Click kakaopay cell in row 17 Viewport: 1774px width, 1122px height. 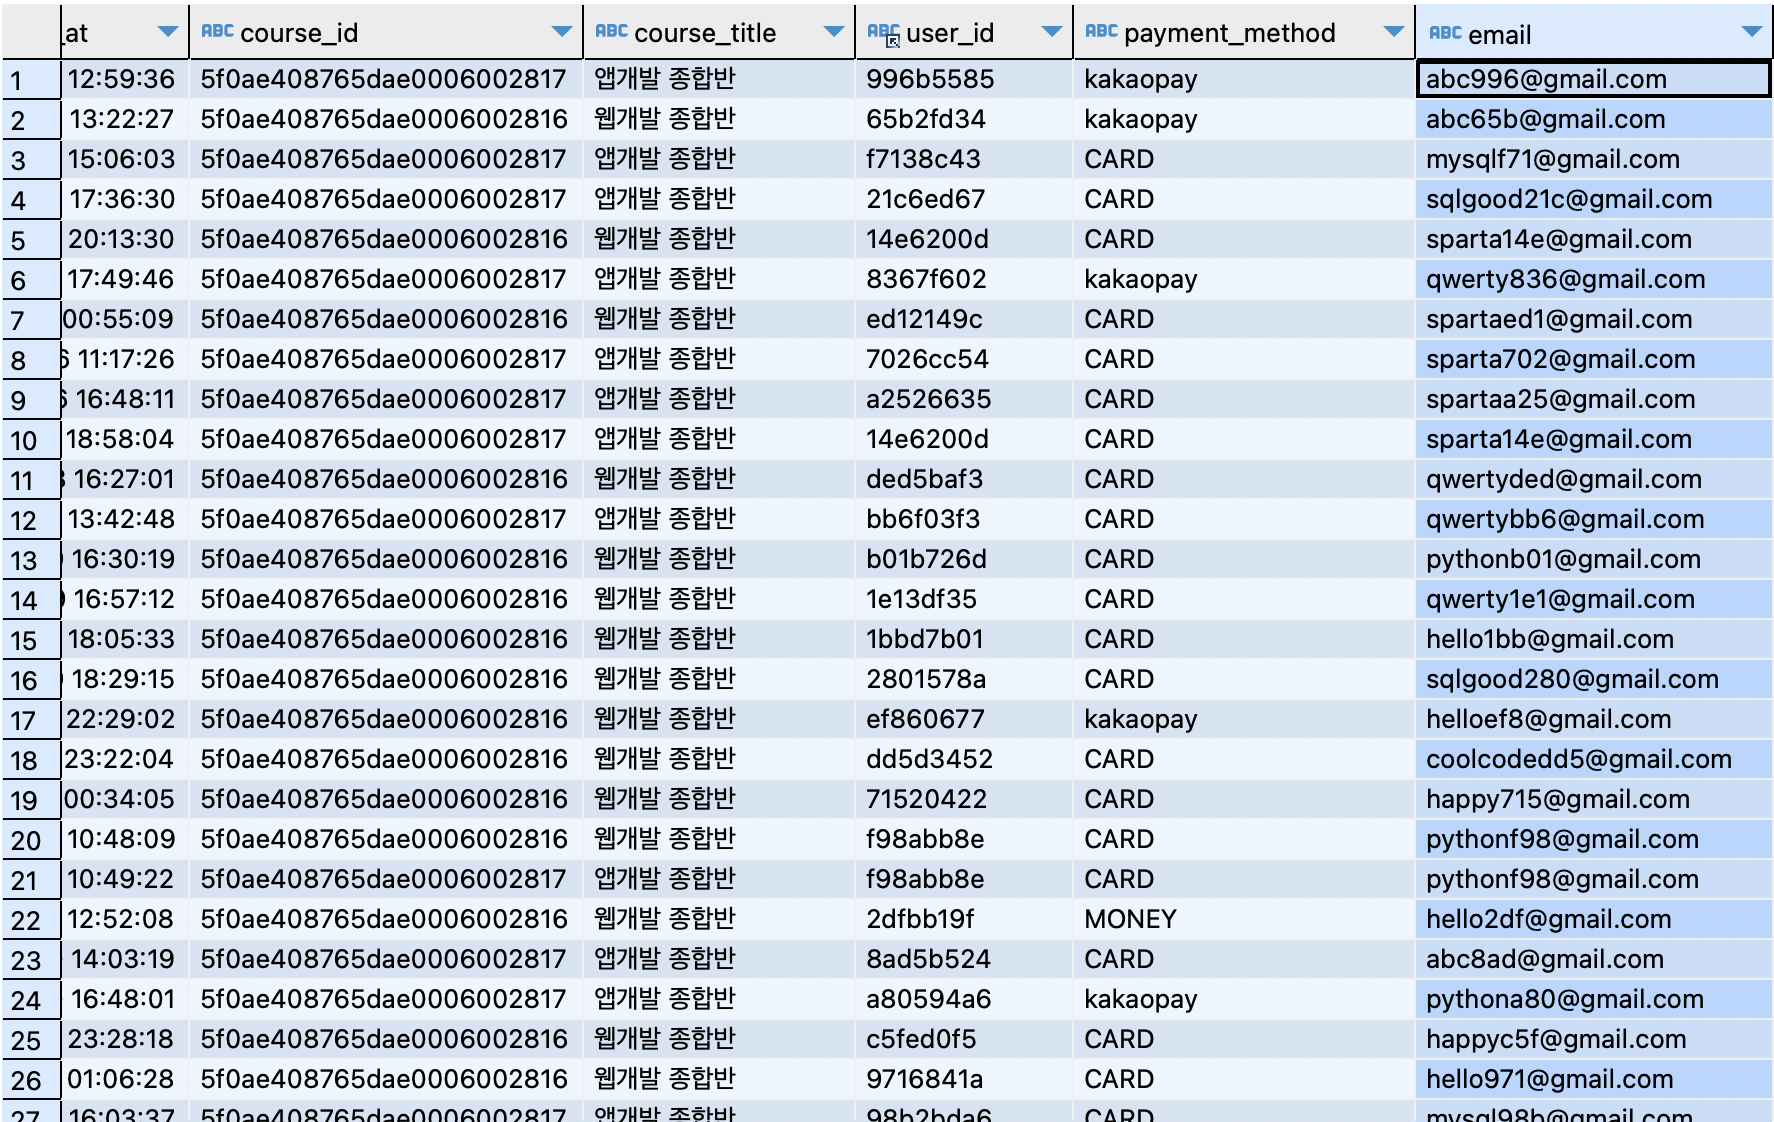point(1244,719)
